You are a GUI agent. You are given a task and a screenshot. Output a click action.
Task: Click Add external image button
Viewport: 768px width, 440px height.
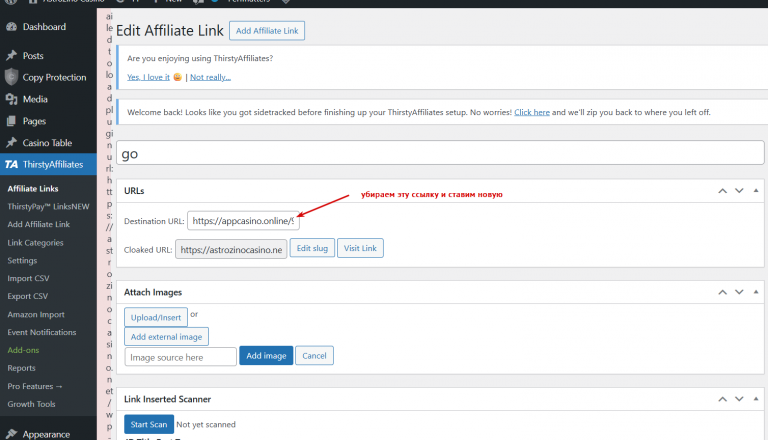coord(167,337)
